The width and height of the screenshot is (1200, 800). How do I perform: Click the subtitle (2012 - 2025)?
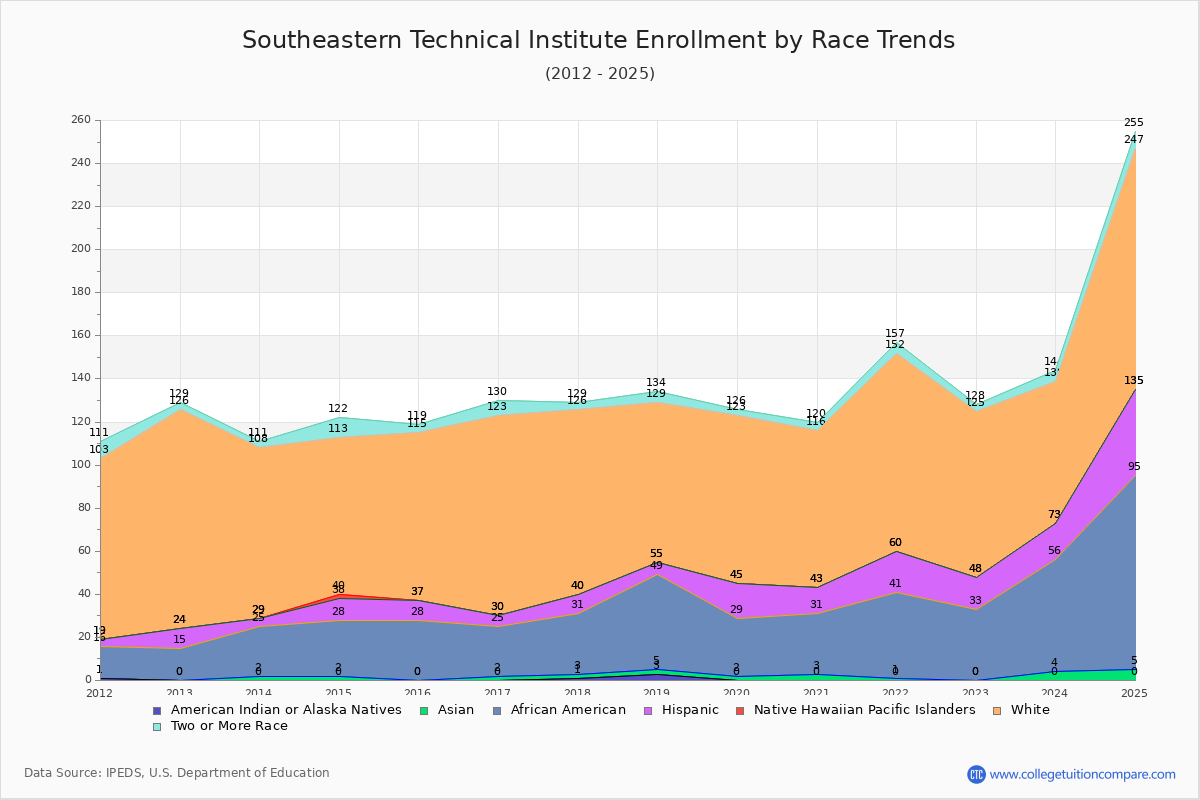pos(600,74)
